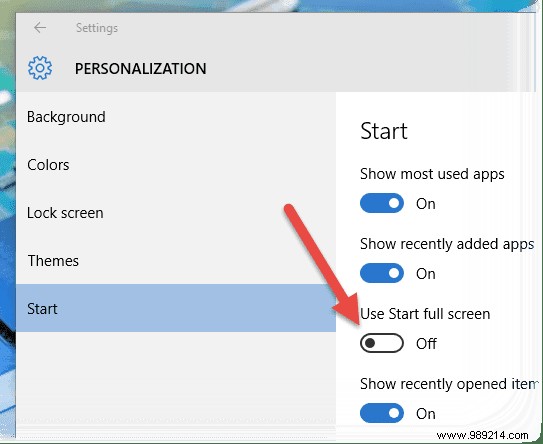The width and height of the screenshot is (543, 444).
Task: Go to the Themes section
Action: click(176, 261)
